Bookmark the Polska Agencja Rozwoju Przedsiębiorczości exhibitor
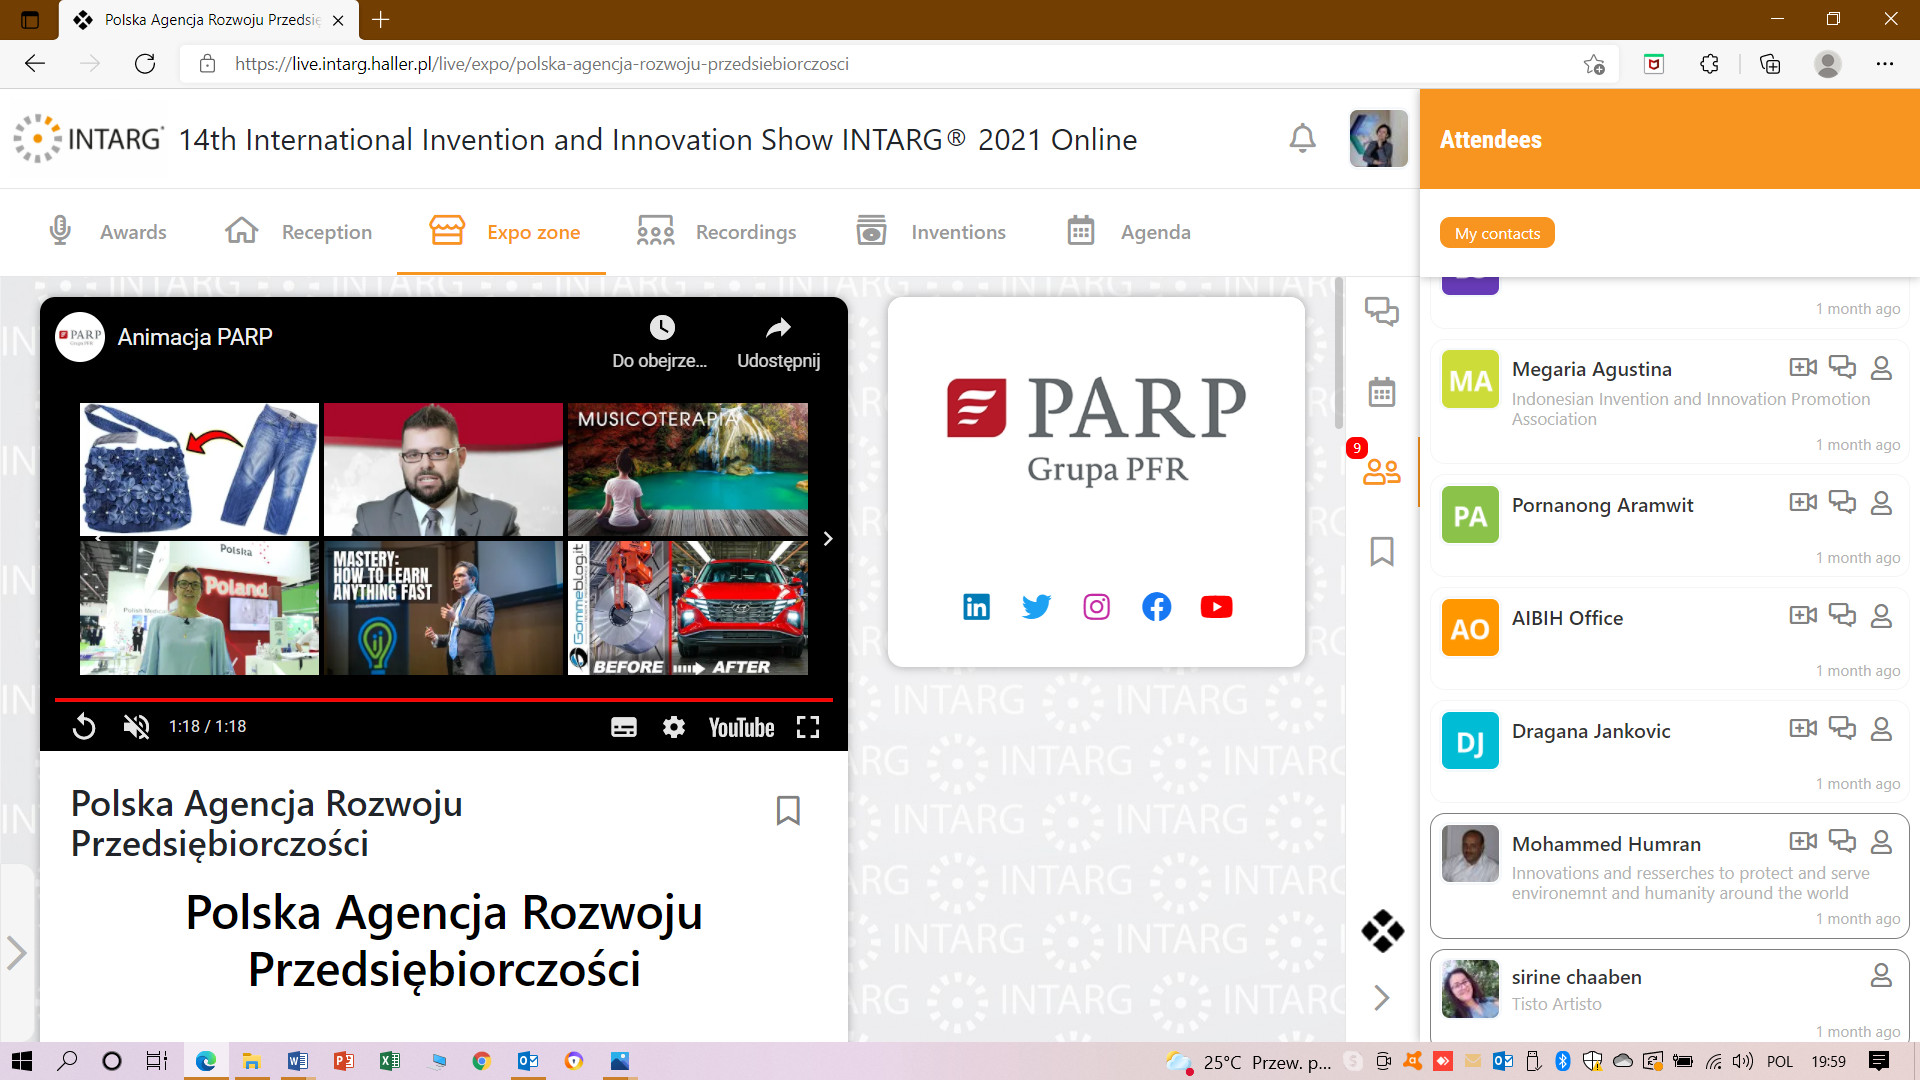The image size is (1920, 1080). tap(788, 810)
